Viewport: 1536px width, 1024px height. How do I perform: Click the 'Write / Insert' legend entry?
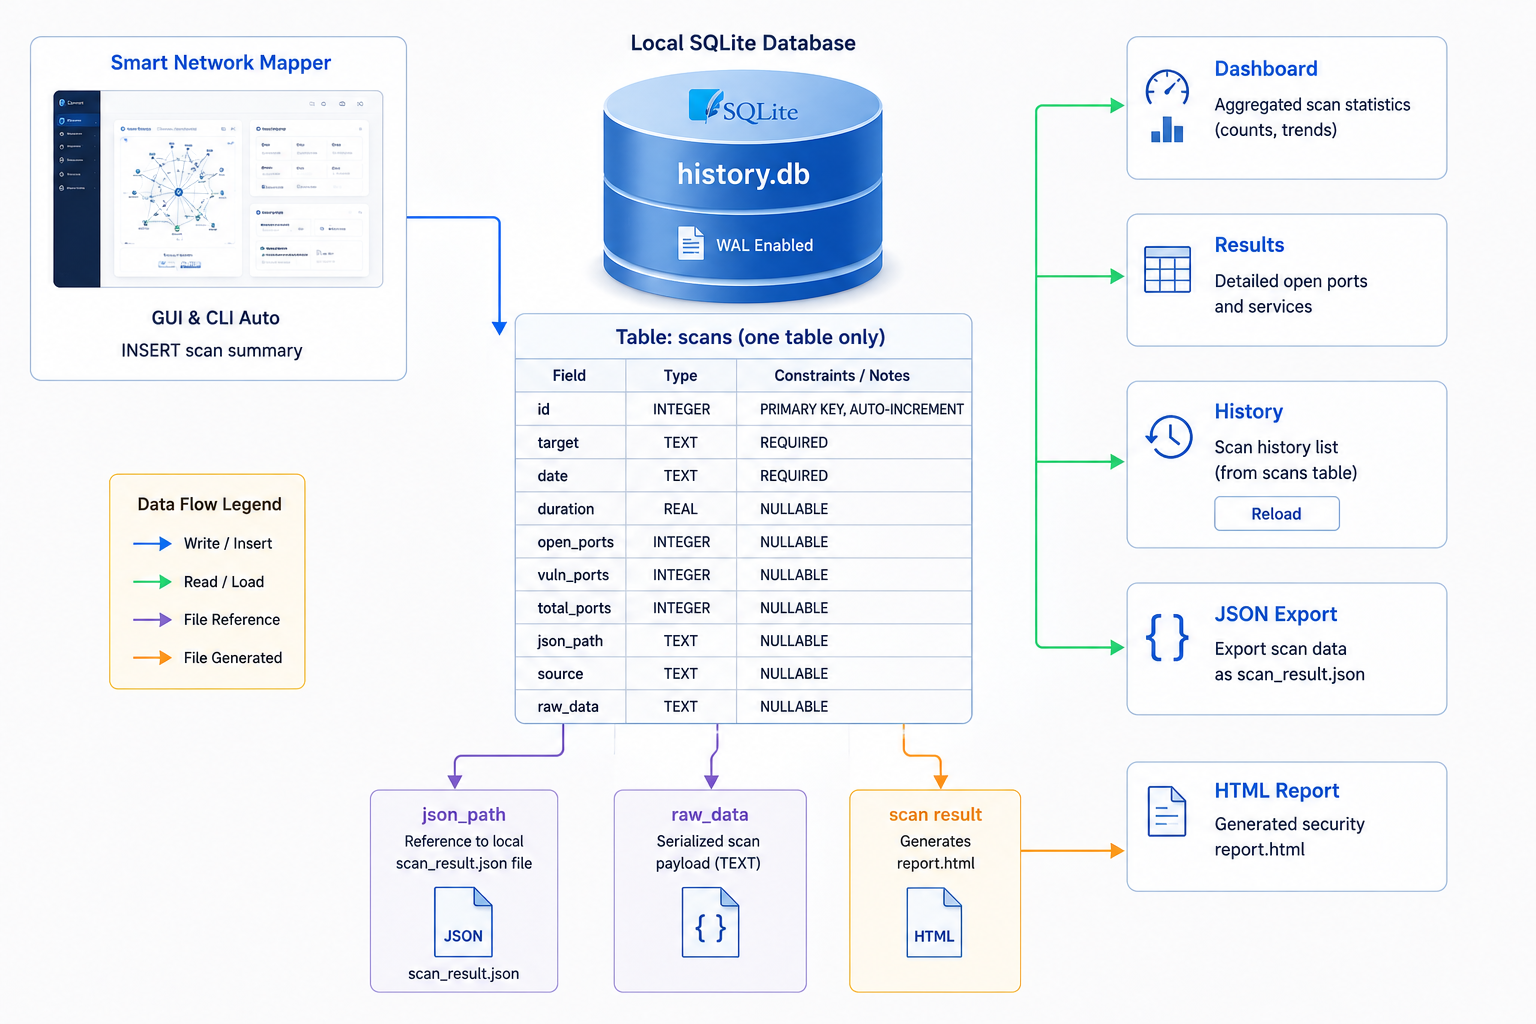tap(203, 543)
